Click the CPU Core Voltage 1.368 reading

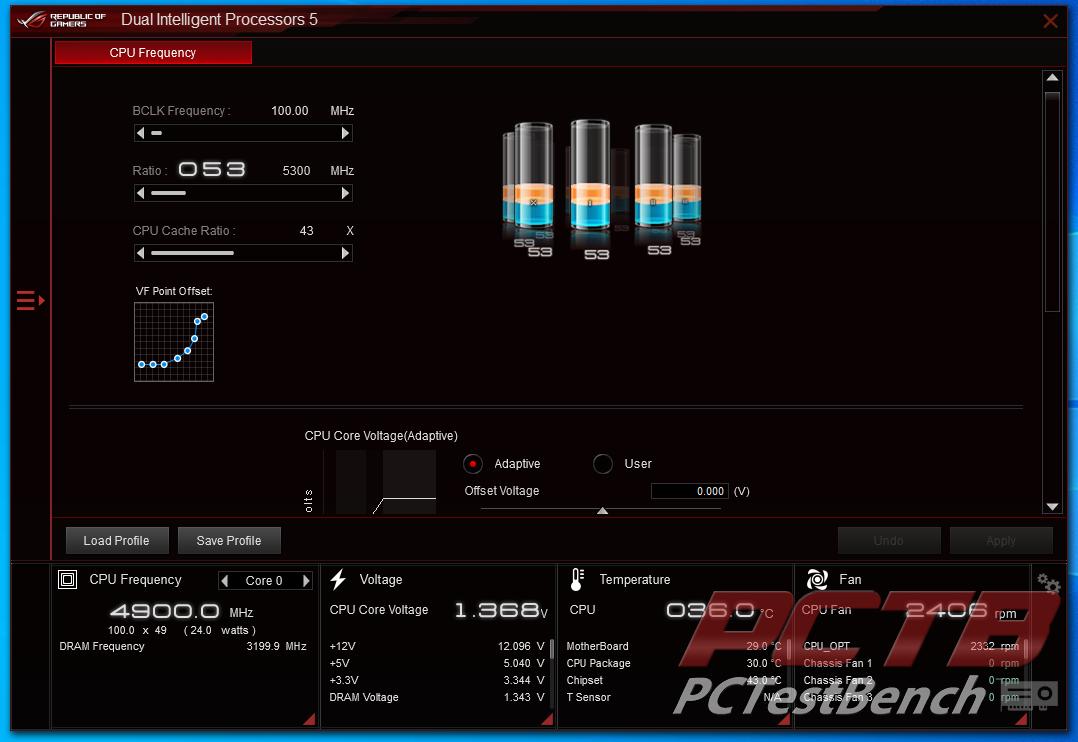click(x=501, y=610)
